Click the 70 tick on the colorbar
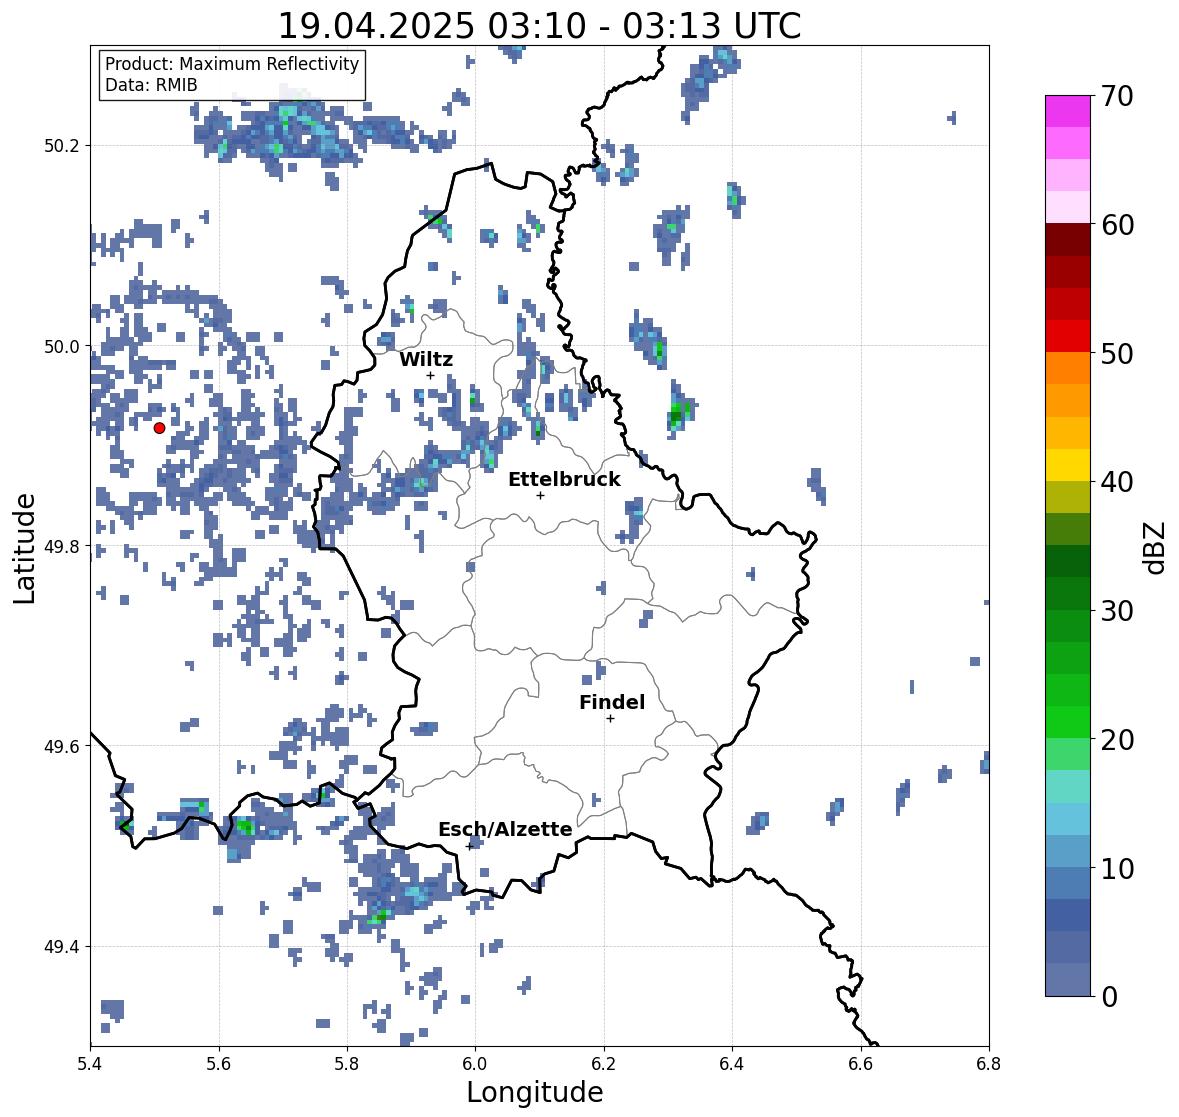 [x=1117, y=96]
